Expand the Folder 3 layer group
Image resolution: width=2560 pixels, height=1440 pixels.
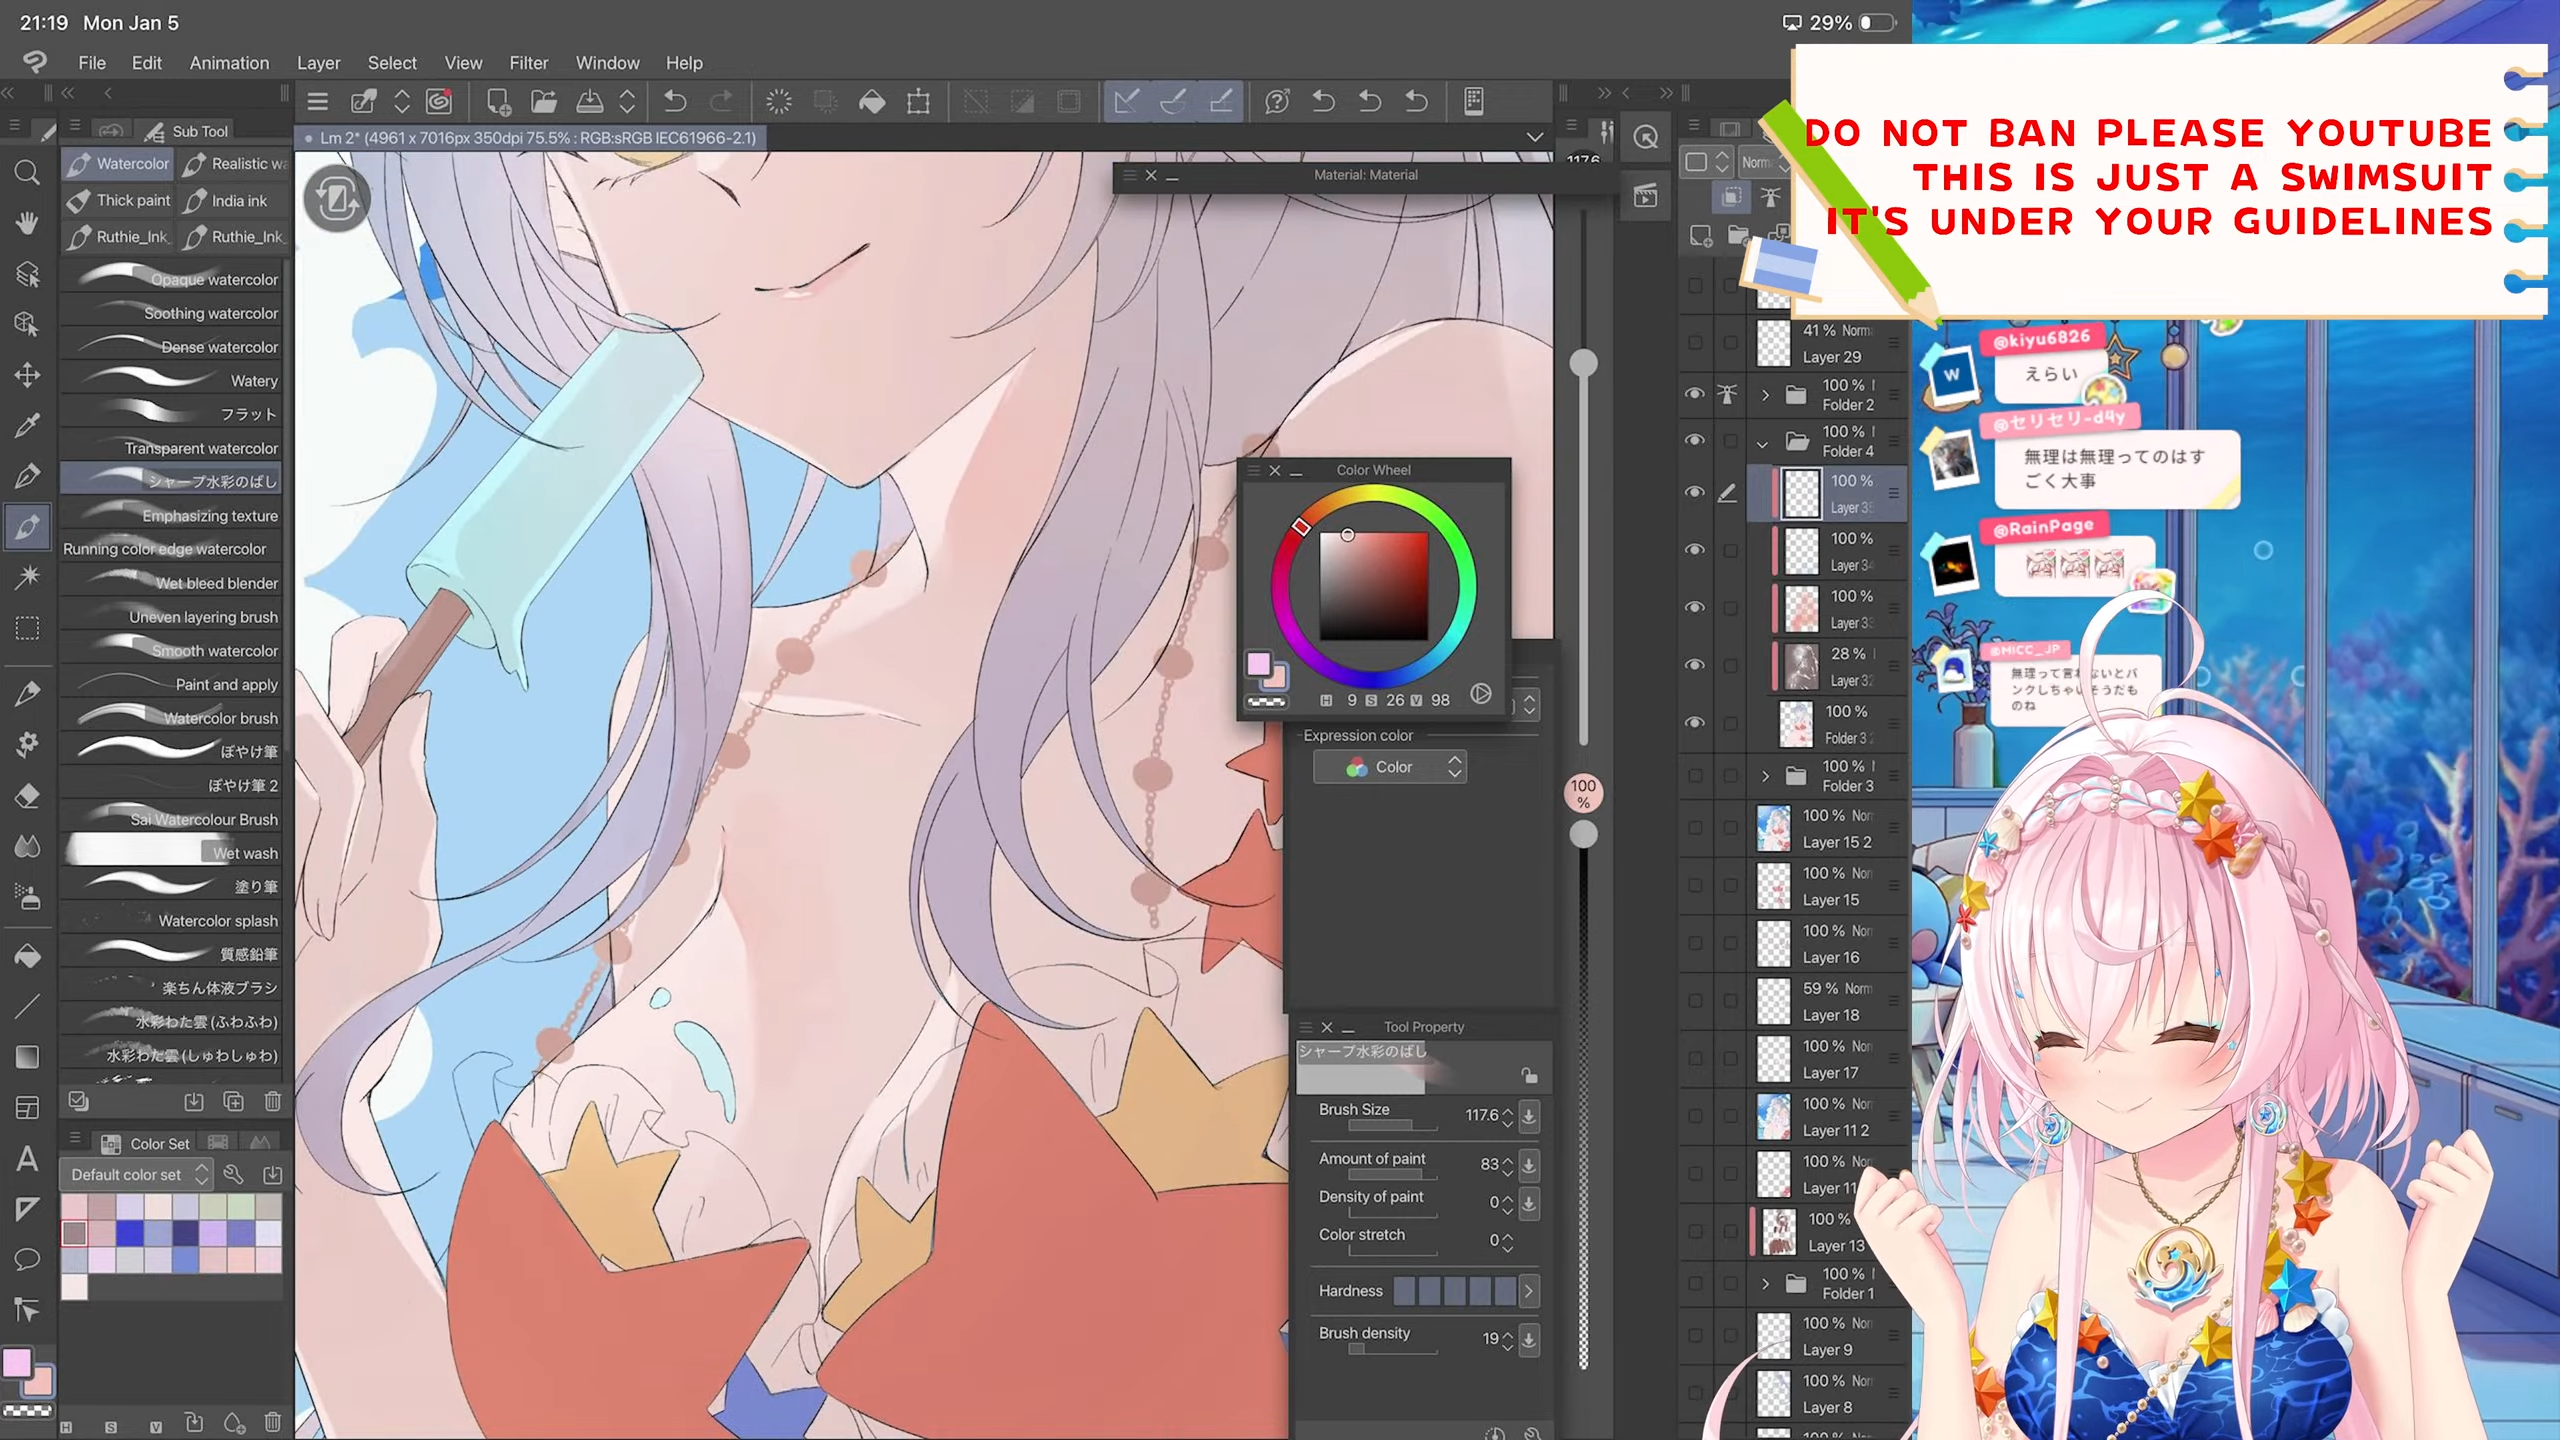1765,776
